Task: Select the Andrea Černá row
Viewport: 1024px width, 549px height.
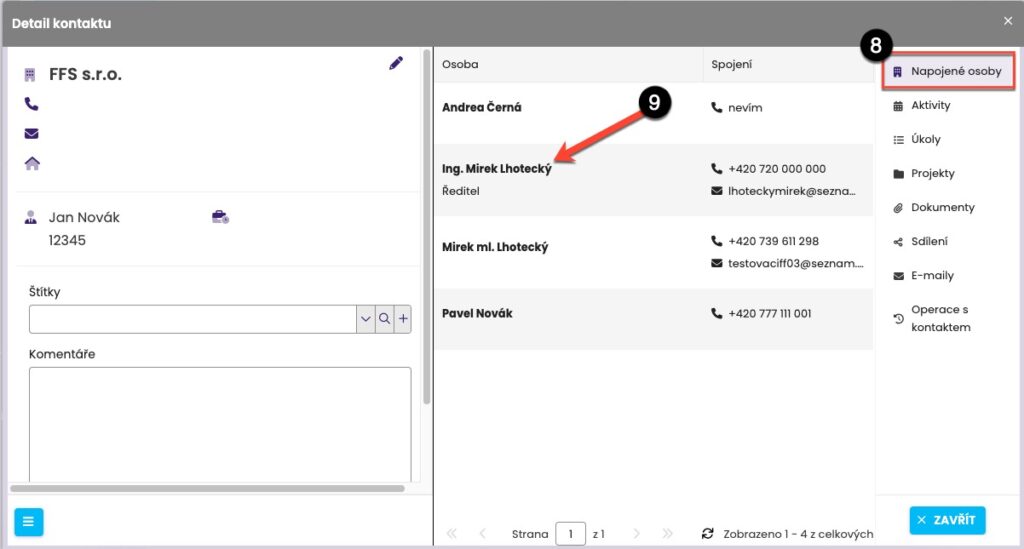Action: pos(654,113)
